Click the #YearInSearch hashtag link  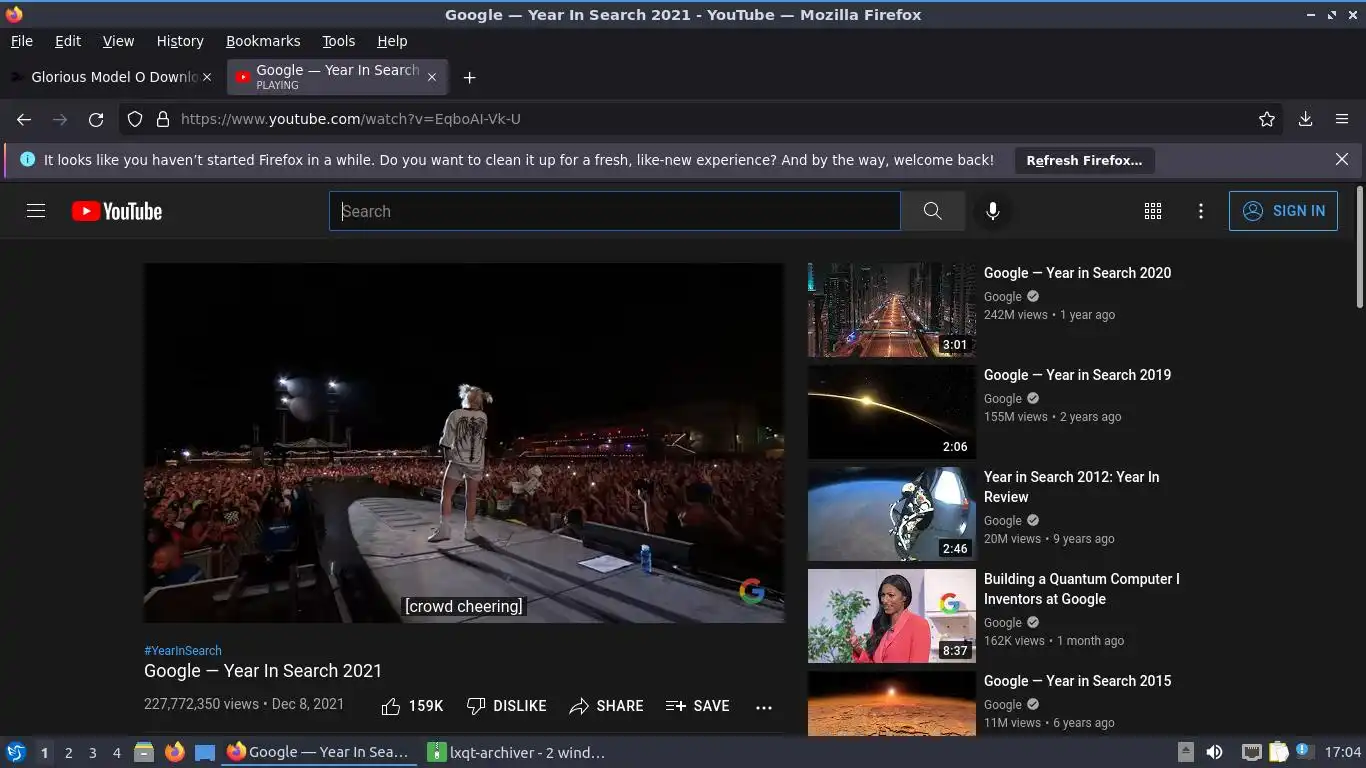(x=183, y=650)
